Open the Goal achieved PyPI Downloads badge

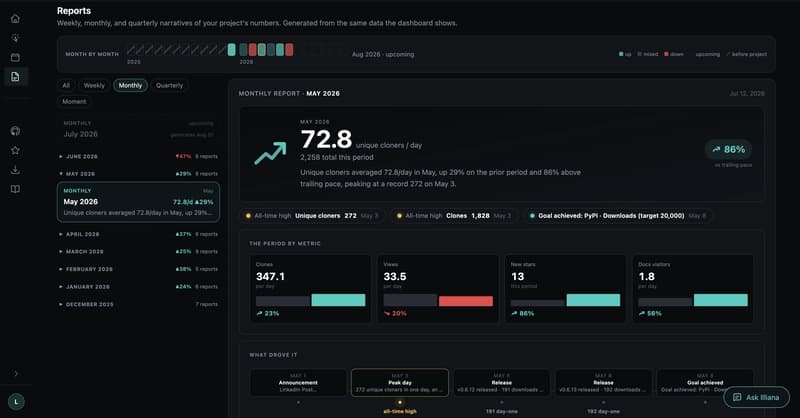click(x=618, y=216)
